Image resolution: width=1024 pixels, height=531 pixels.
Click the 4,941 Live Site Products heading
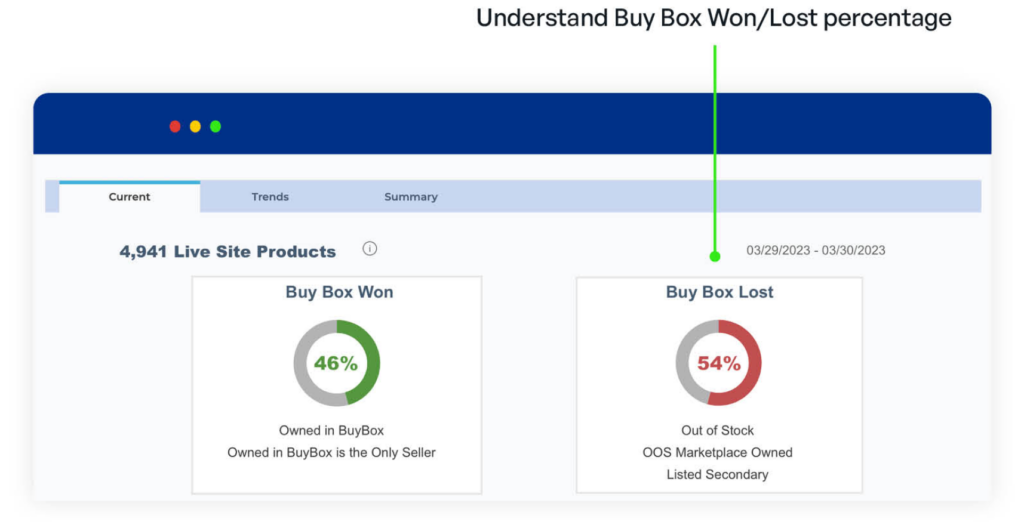[227, 251]
